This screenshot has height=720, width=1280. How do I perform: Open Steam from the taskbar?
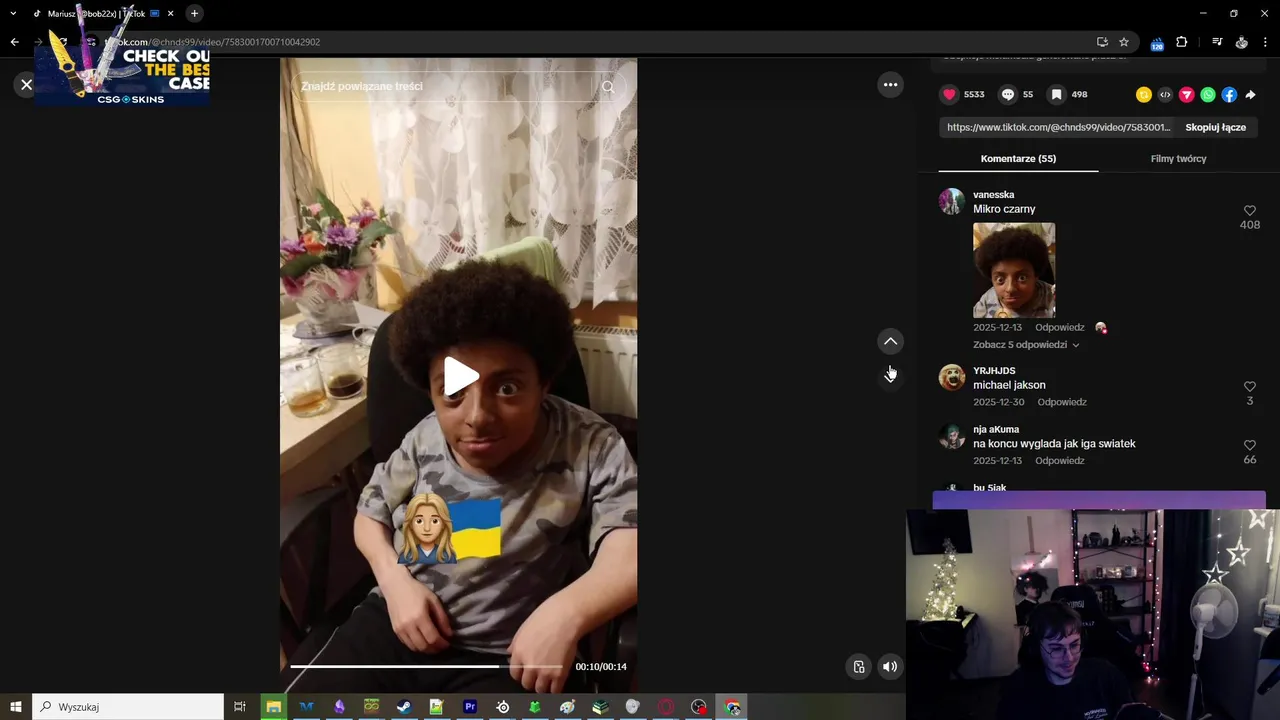pyautogui.click(x=404, y=707)
